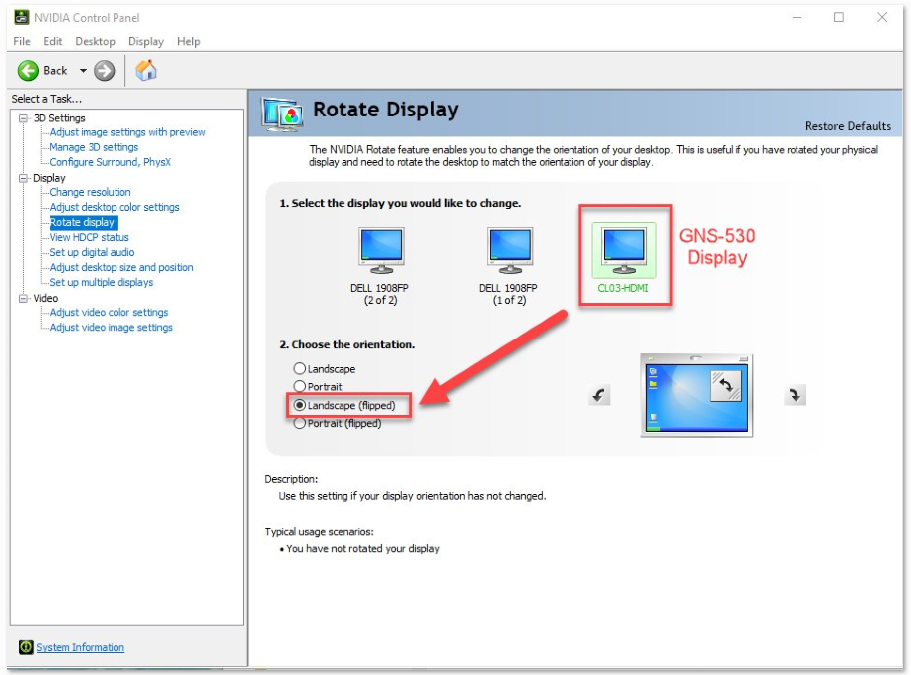The height and width of the screenshot is (675, 911).
Task: Open the System Information link
Action: (x=80, y=647)
